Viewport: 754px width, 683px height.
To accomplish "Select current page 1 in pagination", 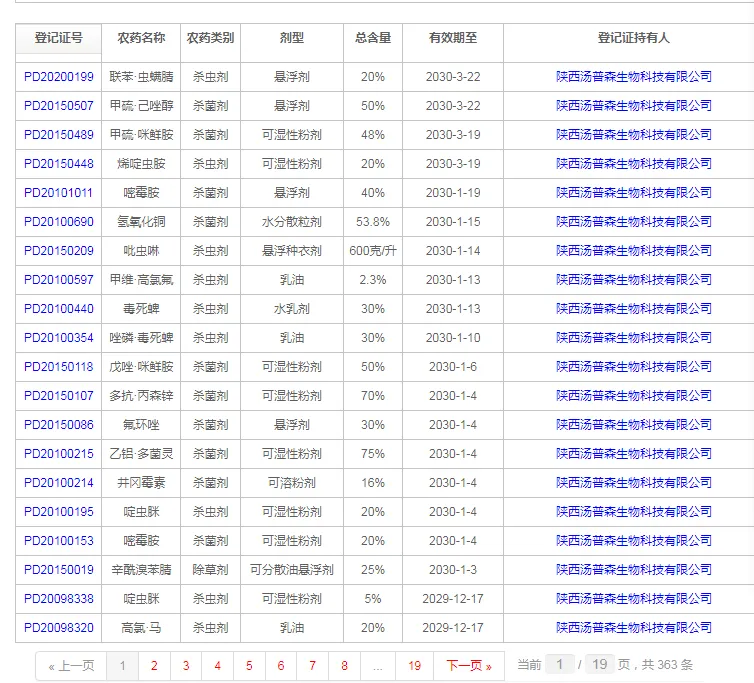I will point(123,666).
